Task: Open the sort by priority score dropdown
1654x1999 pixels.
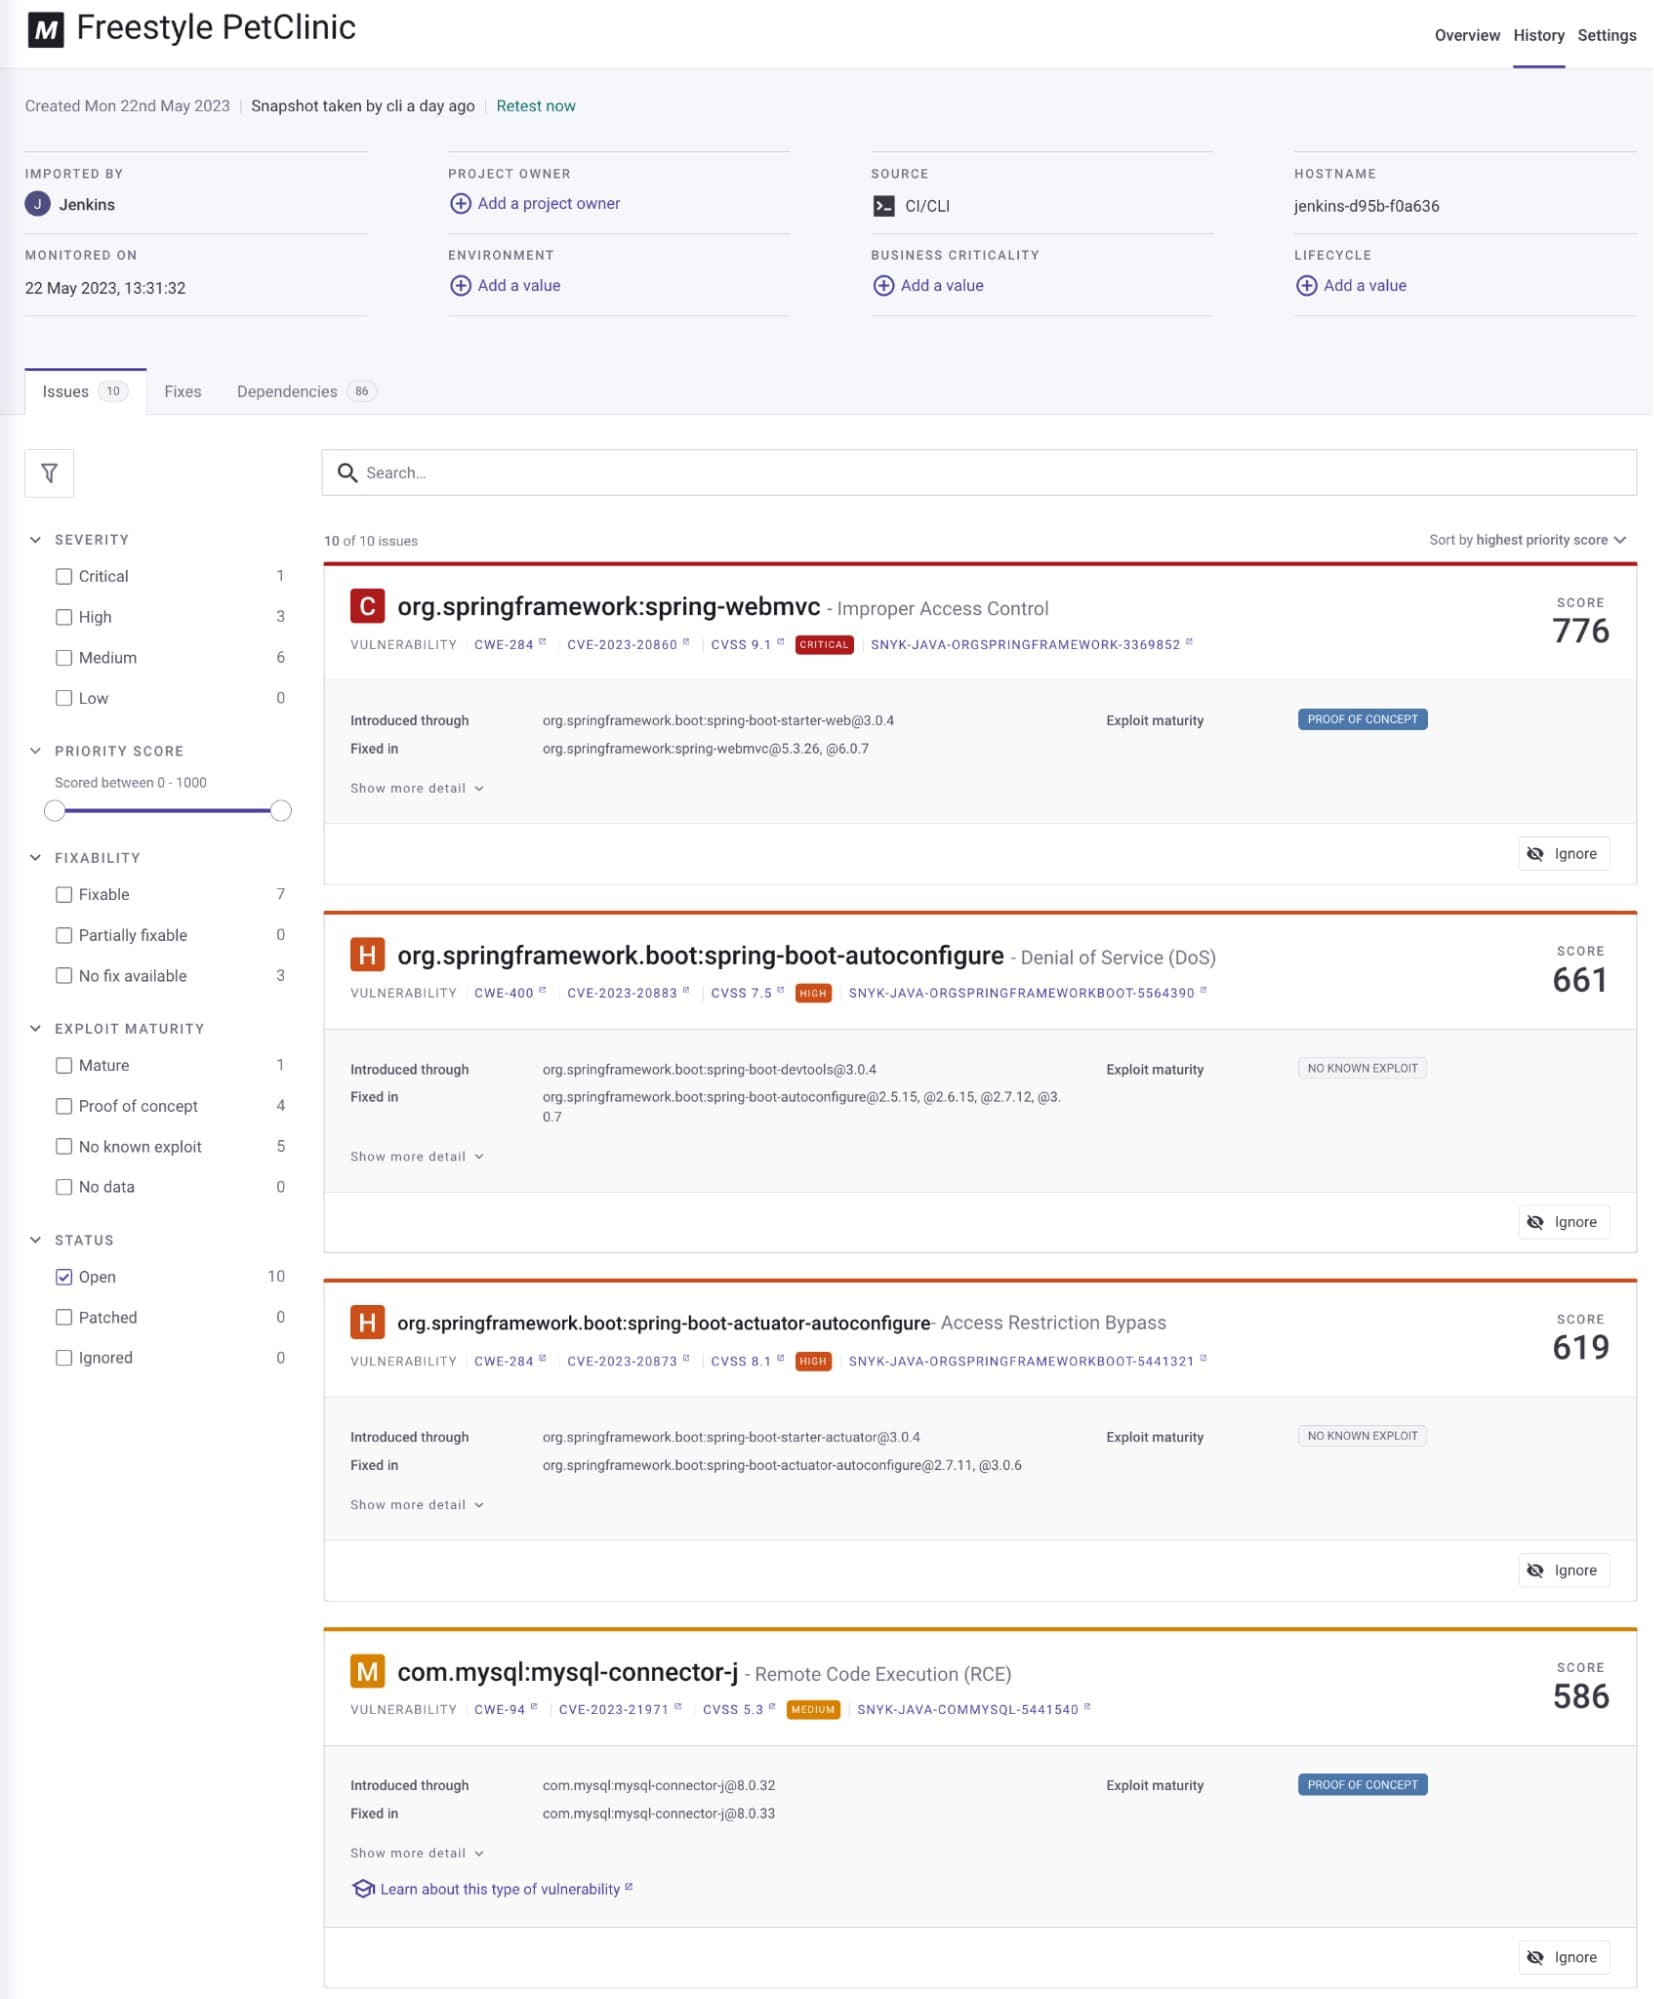Action: (1528, 539)
